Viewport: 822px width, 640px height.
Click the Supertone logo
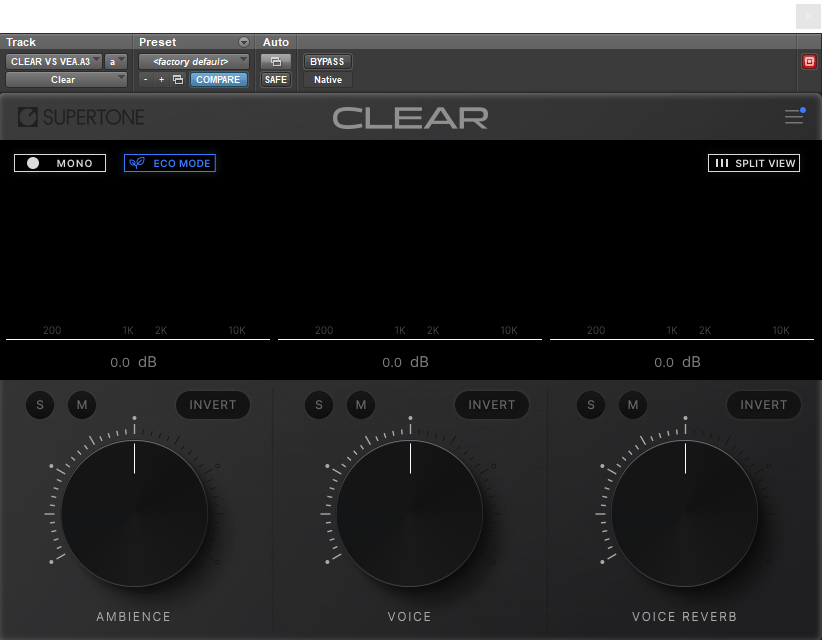pos(81,117)
